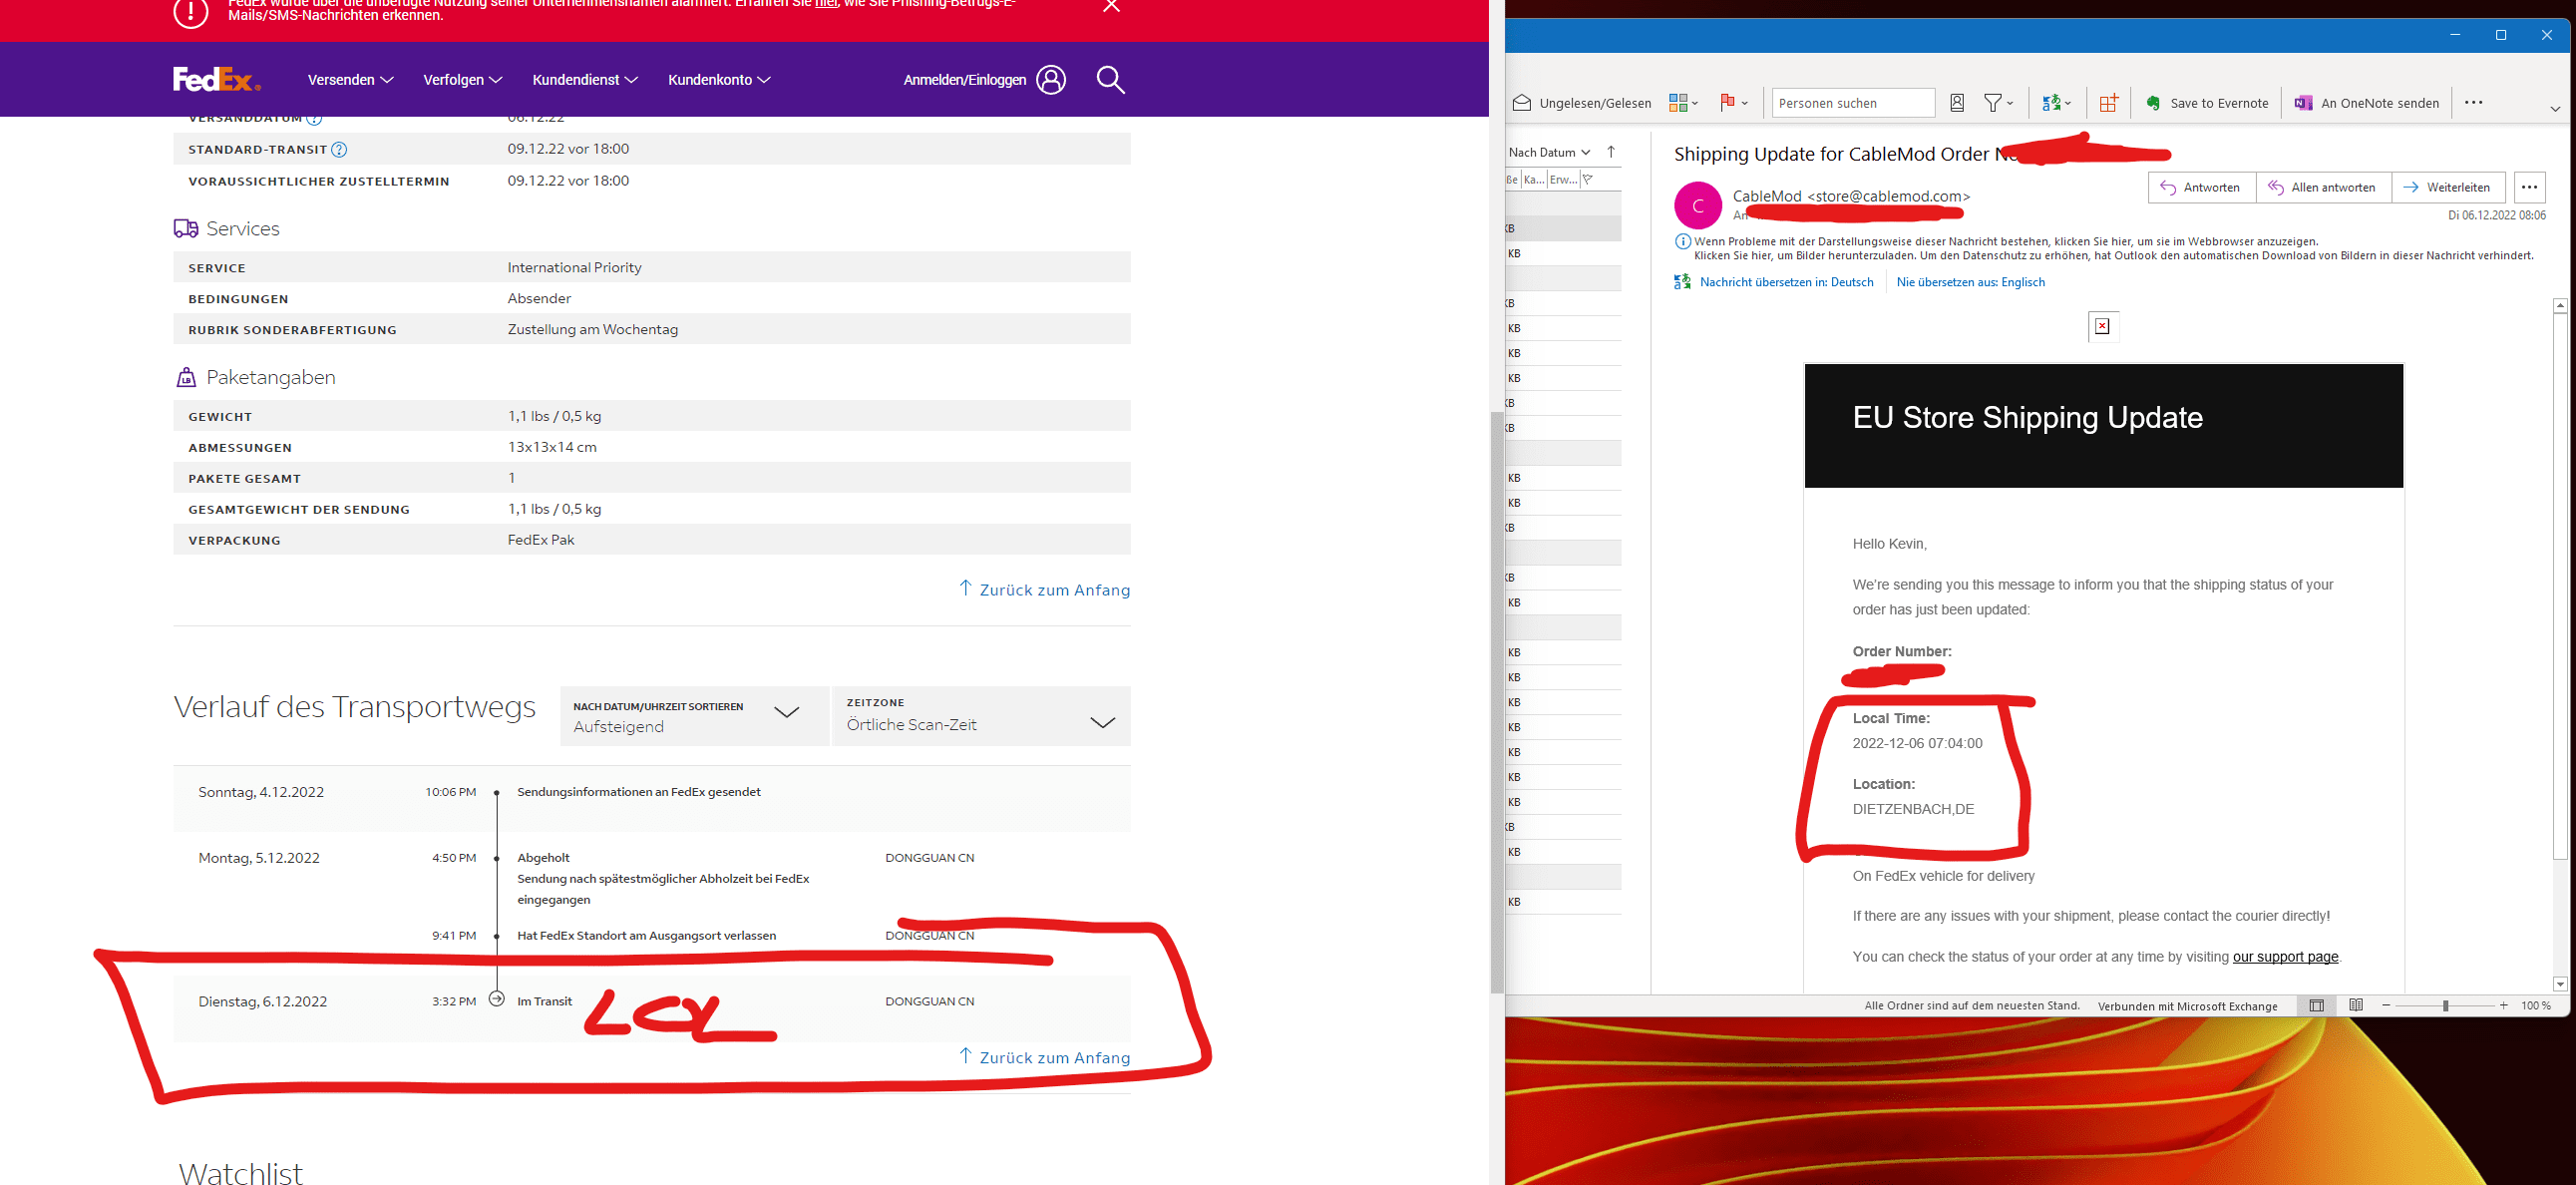Open the Kundenkonto menu on FedEx
The height and width of the screenshot is (1185, 2576).
pyautogui.click(x=719, y=79)
